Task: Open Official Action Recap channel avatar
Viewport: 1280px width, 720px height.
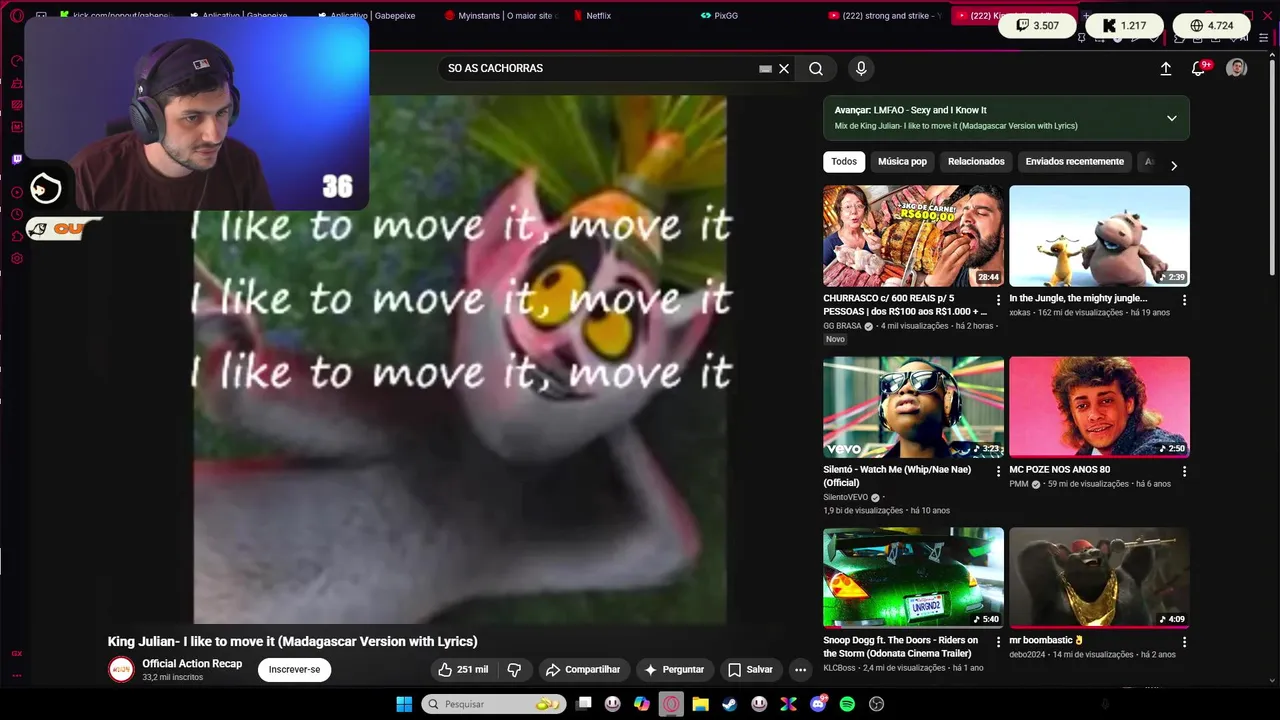Action: pos(121,670)
